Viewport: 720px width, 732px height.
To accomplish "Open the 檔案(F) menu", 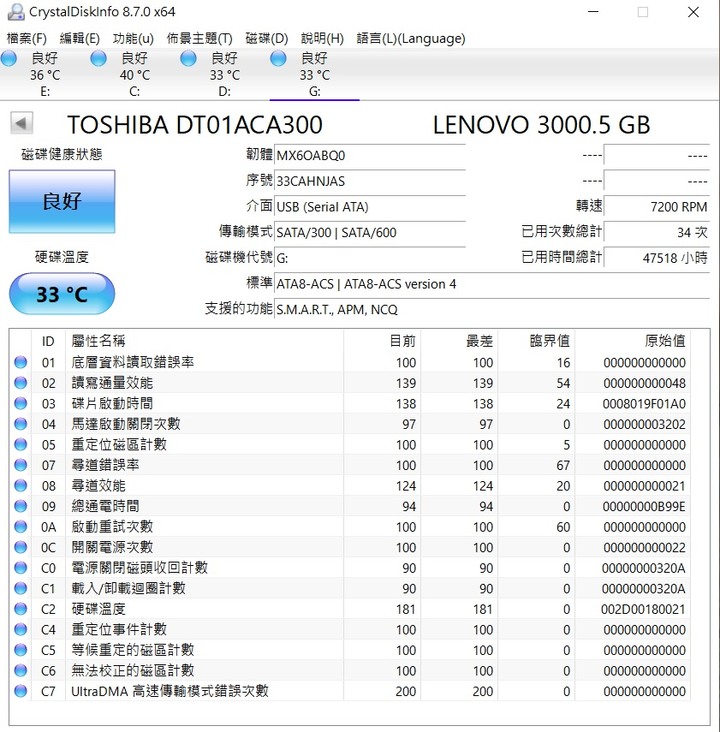I will 26,38.
